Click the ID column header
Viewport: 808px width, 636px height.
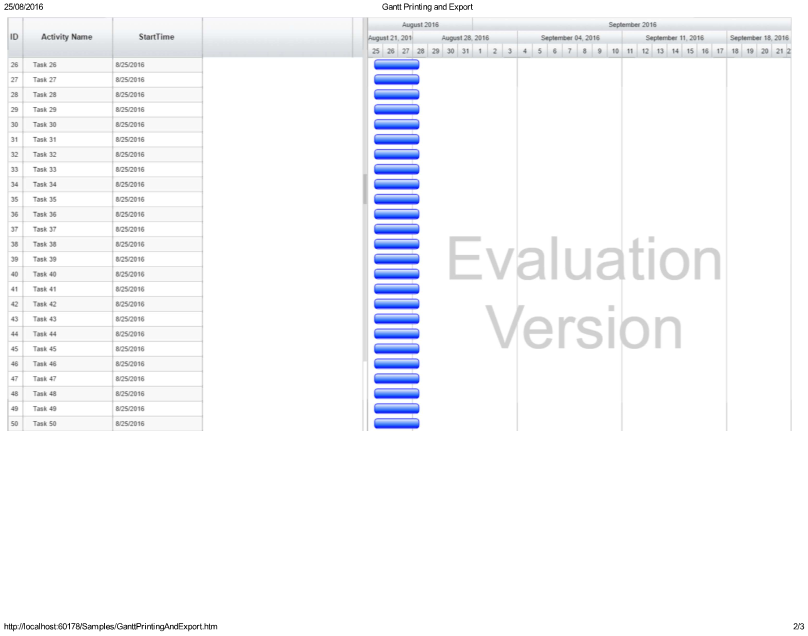tap(15, 37)
